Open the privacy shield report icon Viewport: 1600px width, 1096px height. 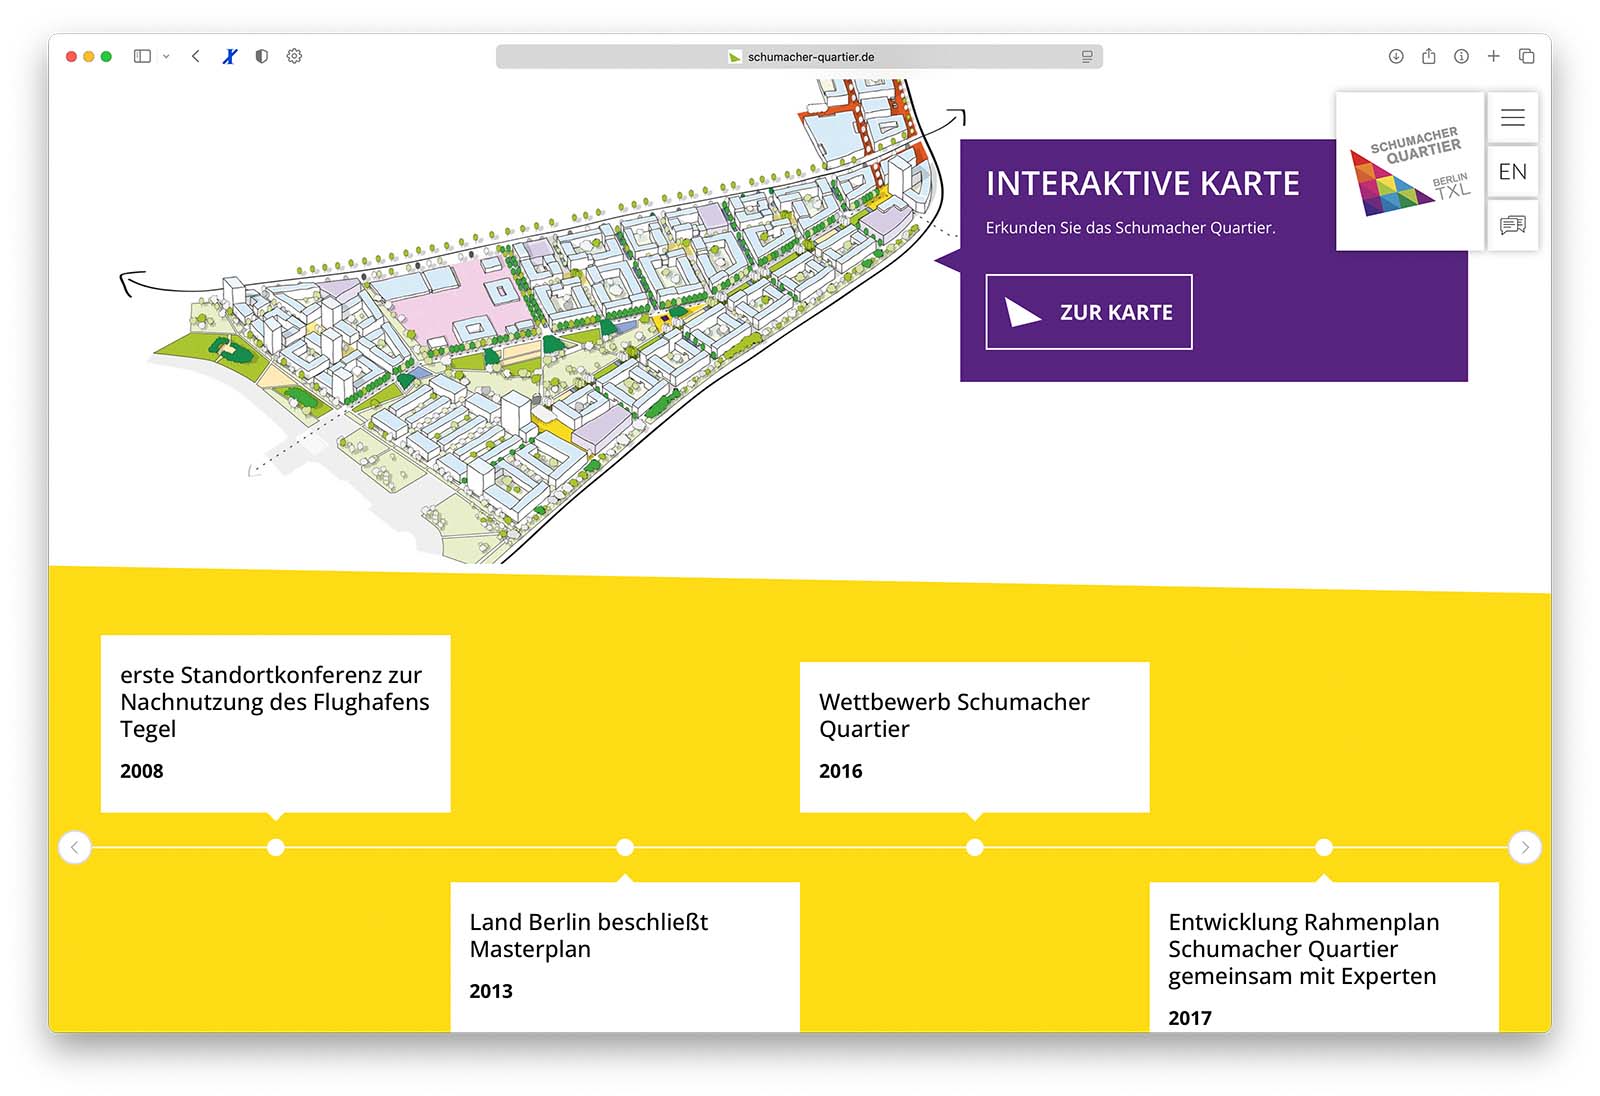pos(262,57)
